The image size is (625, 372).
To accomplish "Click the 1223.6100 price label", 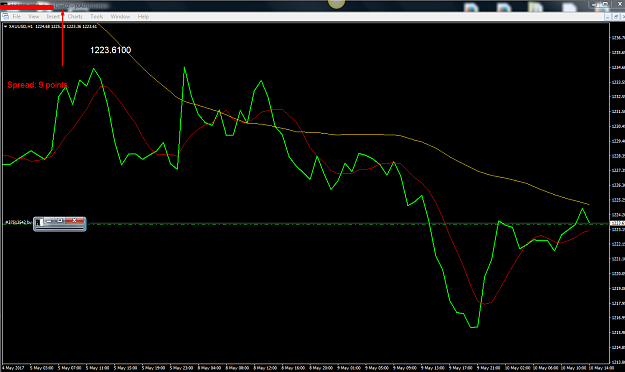I will [x=110, y=50].
